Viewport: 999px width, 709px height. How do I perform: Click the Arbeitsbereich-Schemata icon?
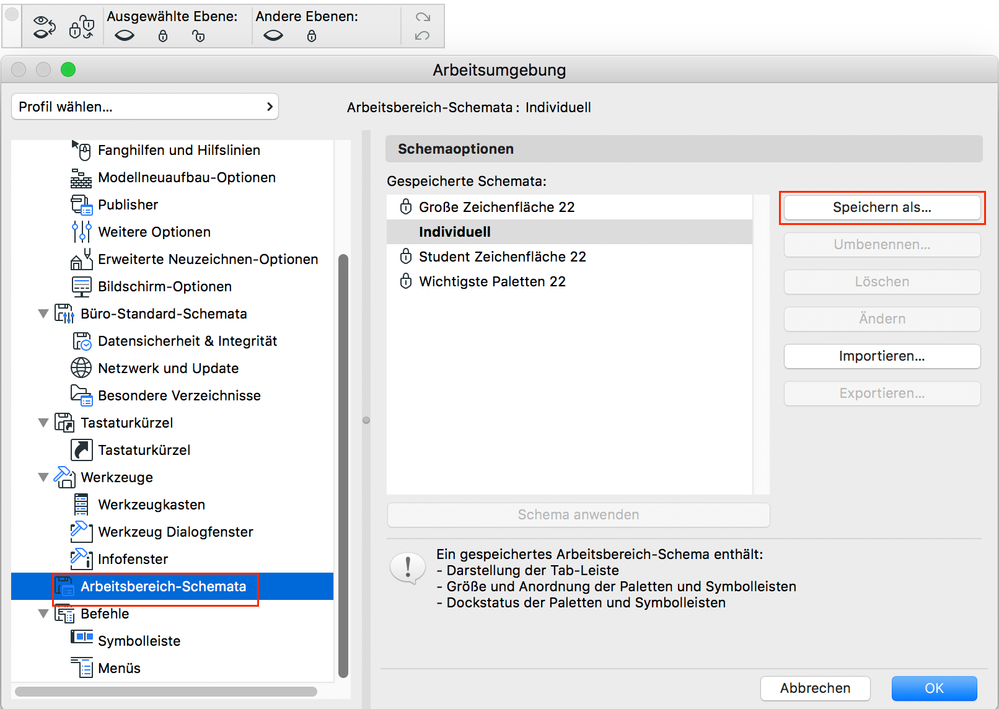64,586
